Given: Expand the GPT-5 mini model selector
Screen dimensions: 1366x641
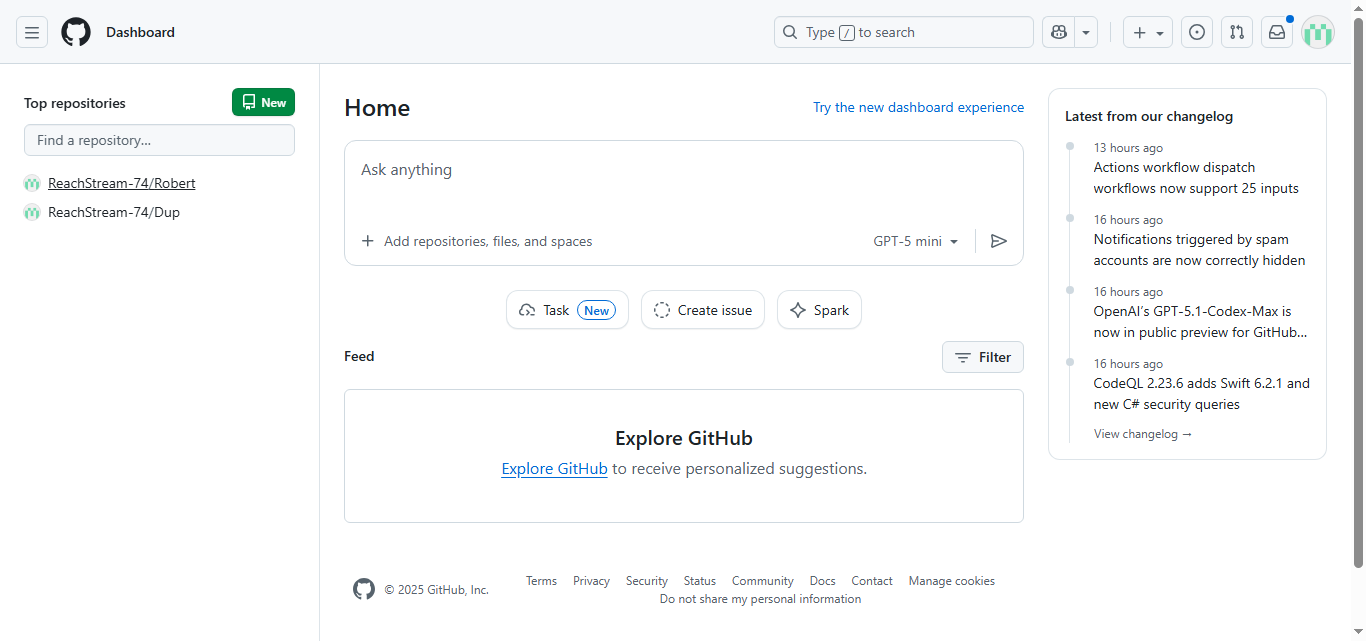Looking at the screenshot, I should pyautogui.click(x=916, y=241).
